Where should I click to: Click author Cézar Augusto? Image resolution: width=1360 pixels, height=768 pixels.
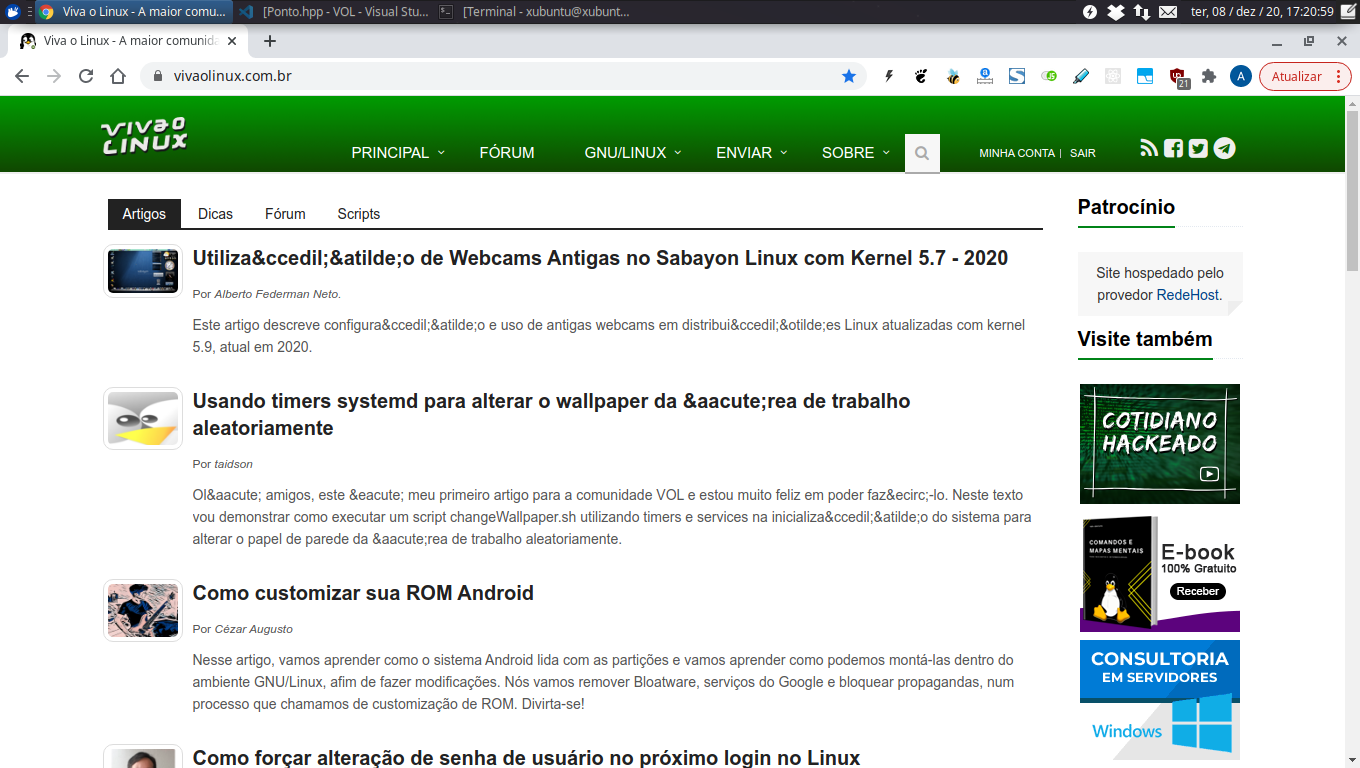(253, 629)
